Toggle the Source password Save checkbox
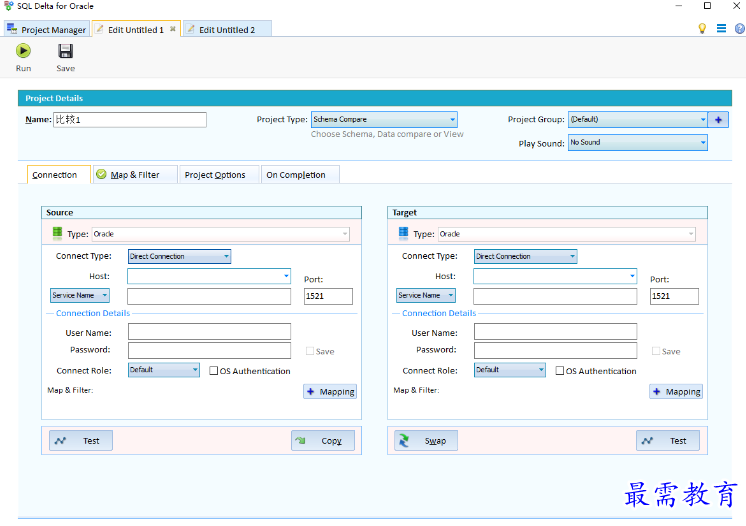 click(310, 351)
